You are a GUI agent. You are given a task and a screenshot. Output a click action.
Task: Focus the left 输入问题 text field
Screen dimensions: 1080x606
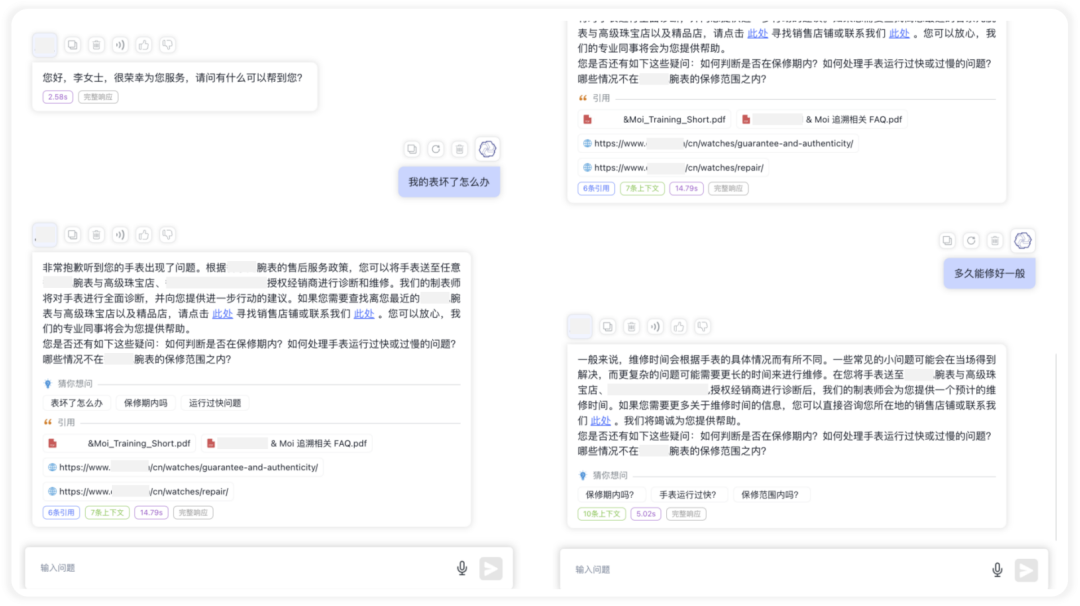pos(241,568)
